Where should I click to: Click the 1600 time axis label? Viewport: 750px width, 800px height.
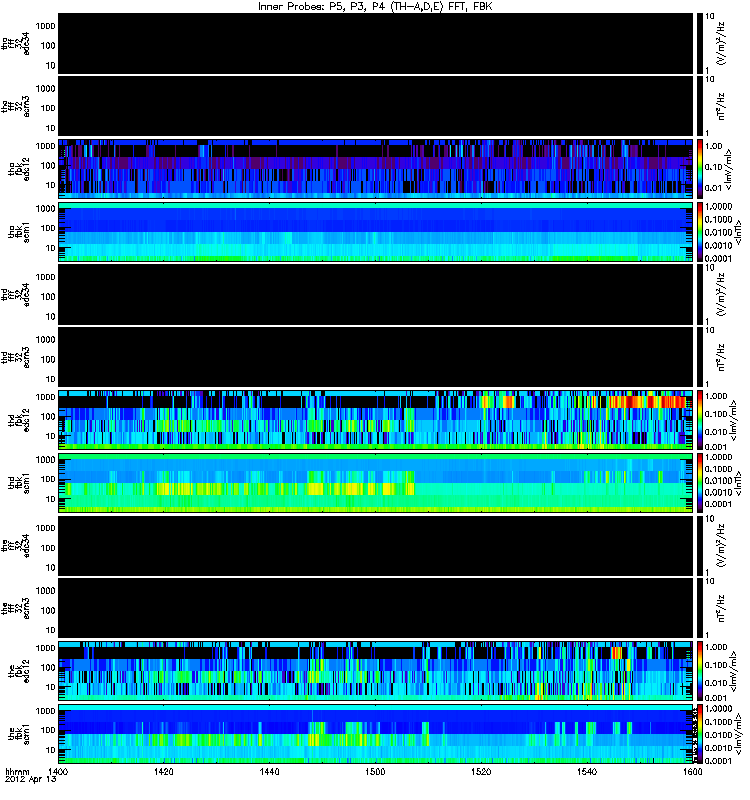pyautogui.click(x=692, y=771)
